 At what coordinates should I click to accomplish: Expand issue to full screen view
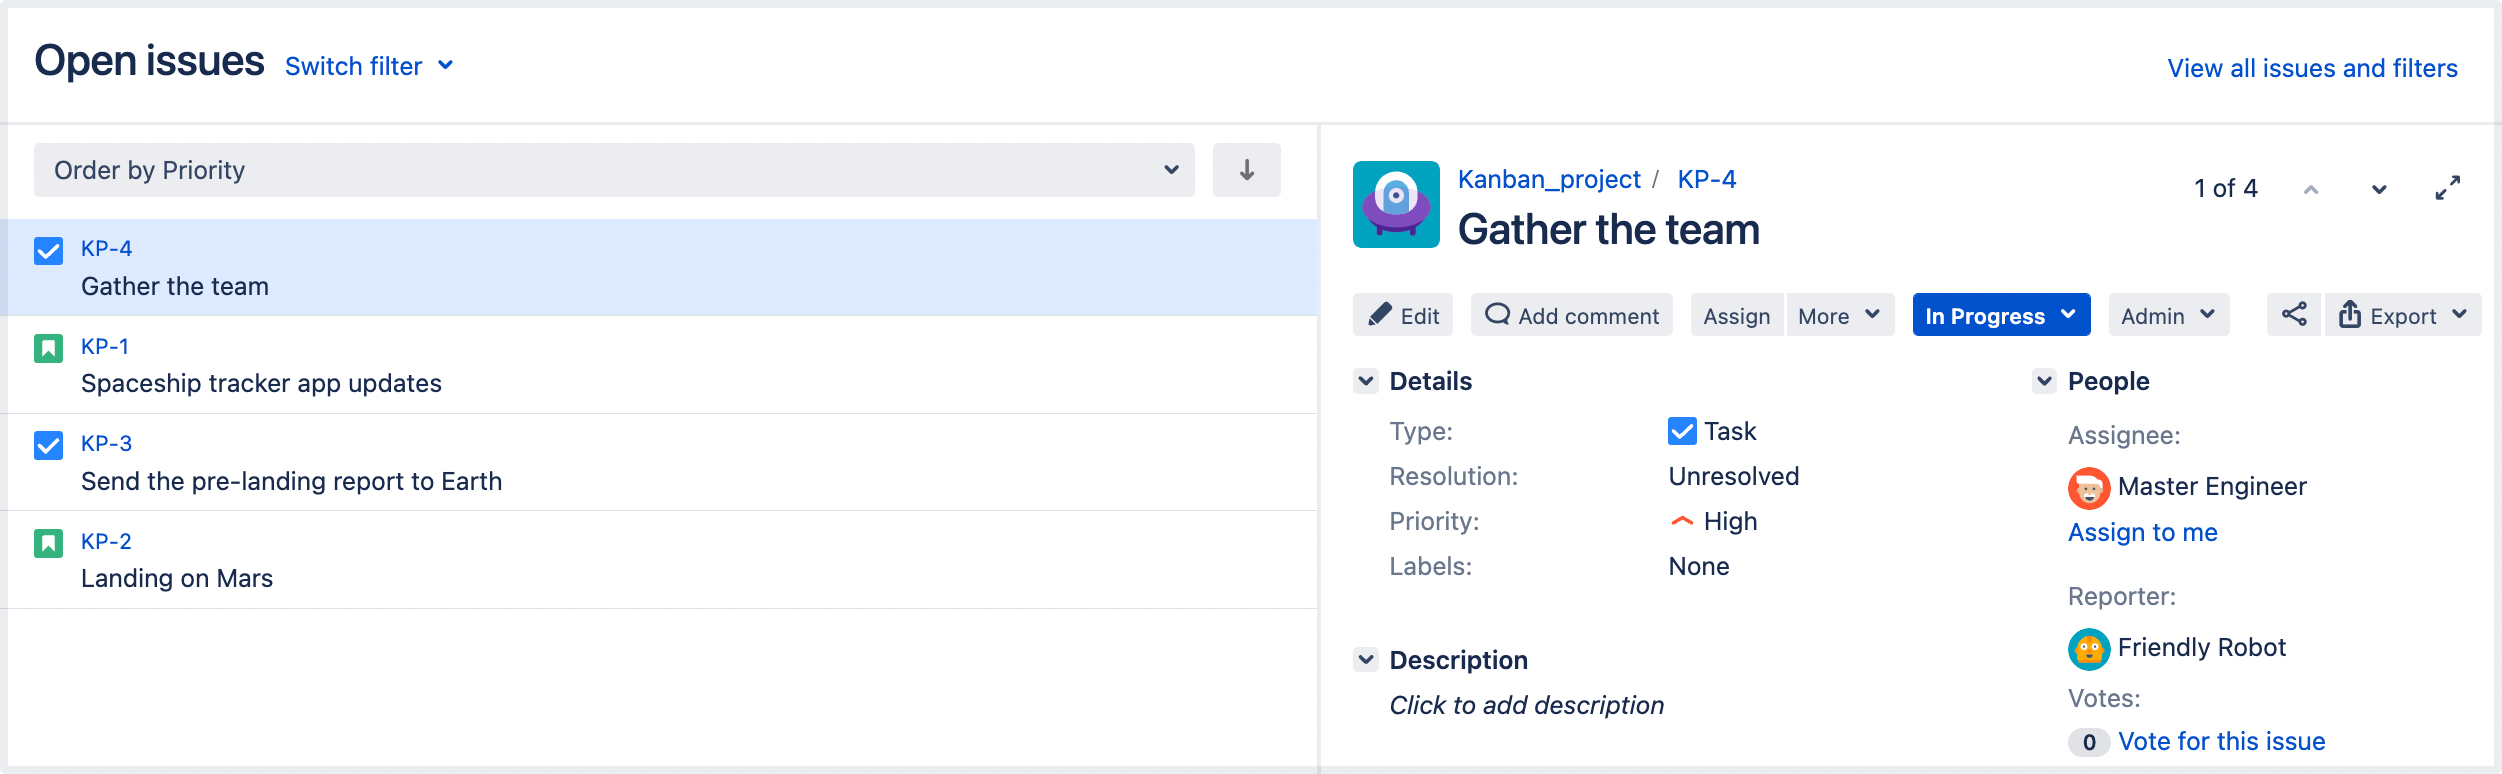(x=2447, y=188)
